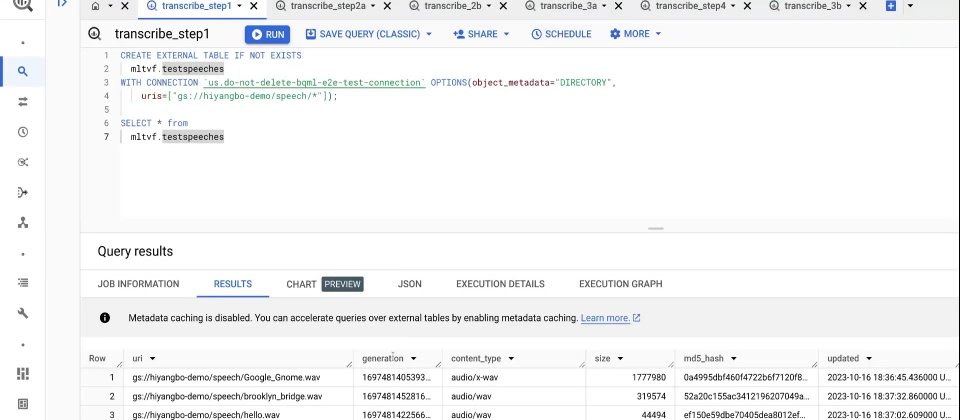The height and width of the screenshot is (420, 960).
Task: Open Execution Graph tab
Action: point(621,284)
